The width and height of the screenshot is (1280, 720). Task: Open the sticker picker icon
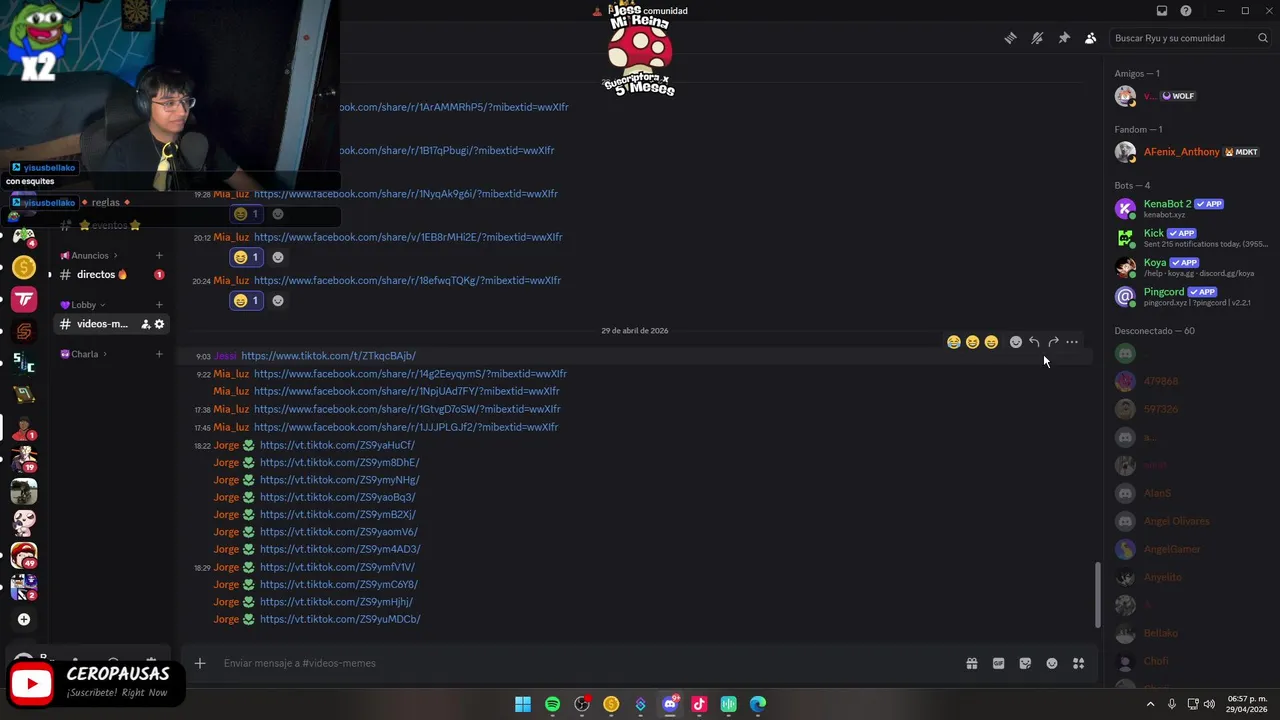1025,663
